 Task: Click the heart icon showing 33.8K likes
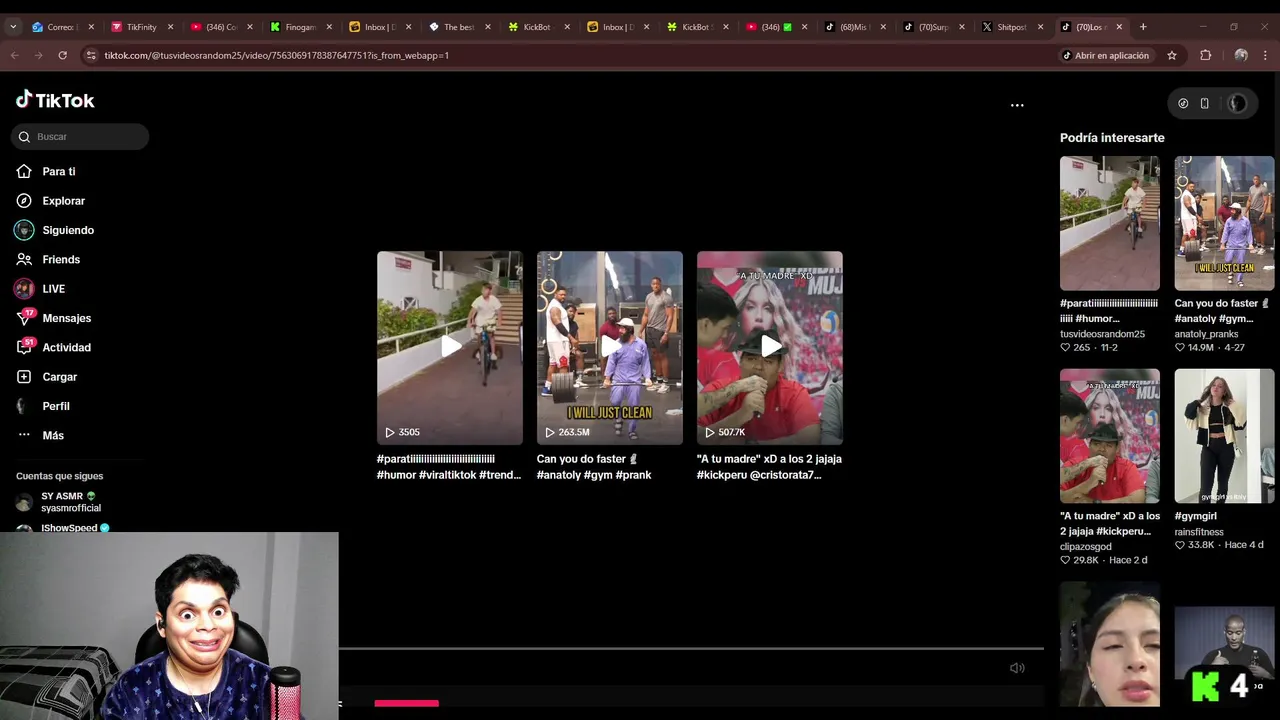1180,546
